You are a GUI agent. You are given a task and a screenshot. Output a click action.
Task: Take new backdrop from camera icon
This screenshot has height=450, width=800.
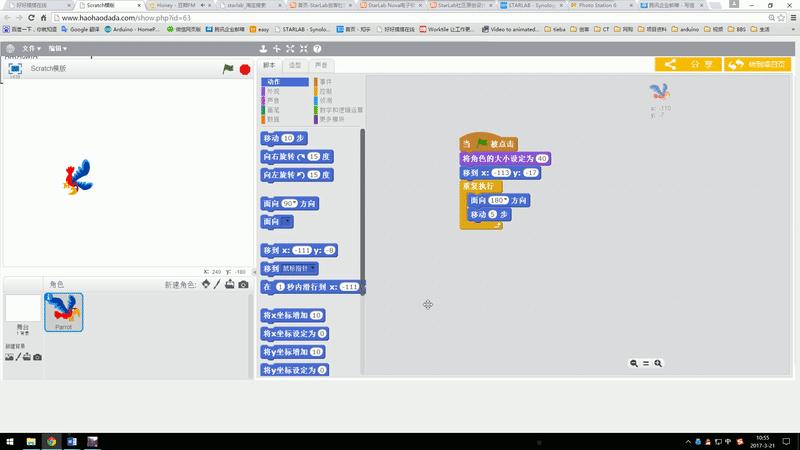point(37,357)
